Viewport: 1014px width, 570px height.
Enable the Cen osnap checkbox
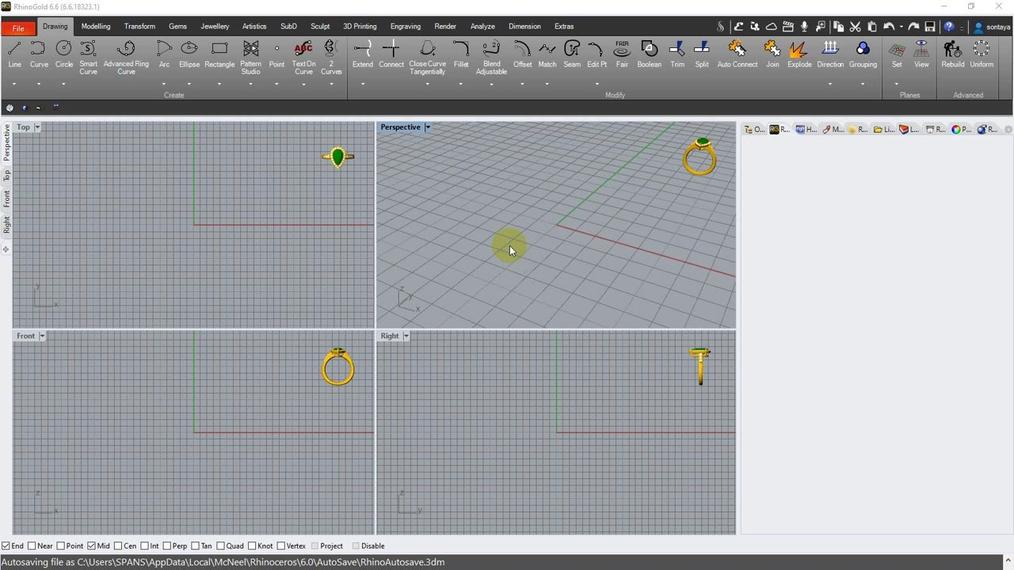(118, 546)
